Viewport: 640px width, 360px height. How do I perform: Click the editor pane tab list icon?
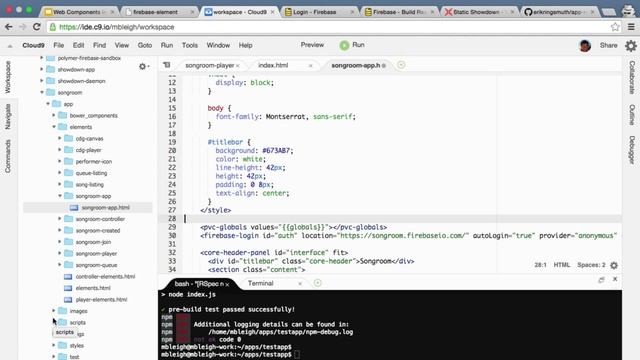tap(167, 65)
